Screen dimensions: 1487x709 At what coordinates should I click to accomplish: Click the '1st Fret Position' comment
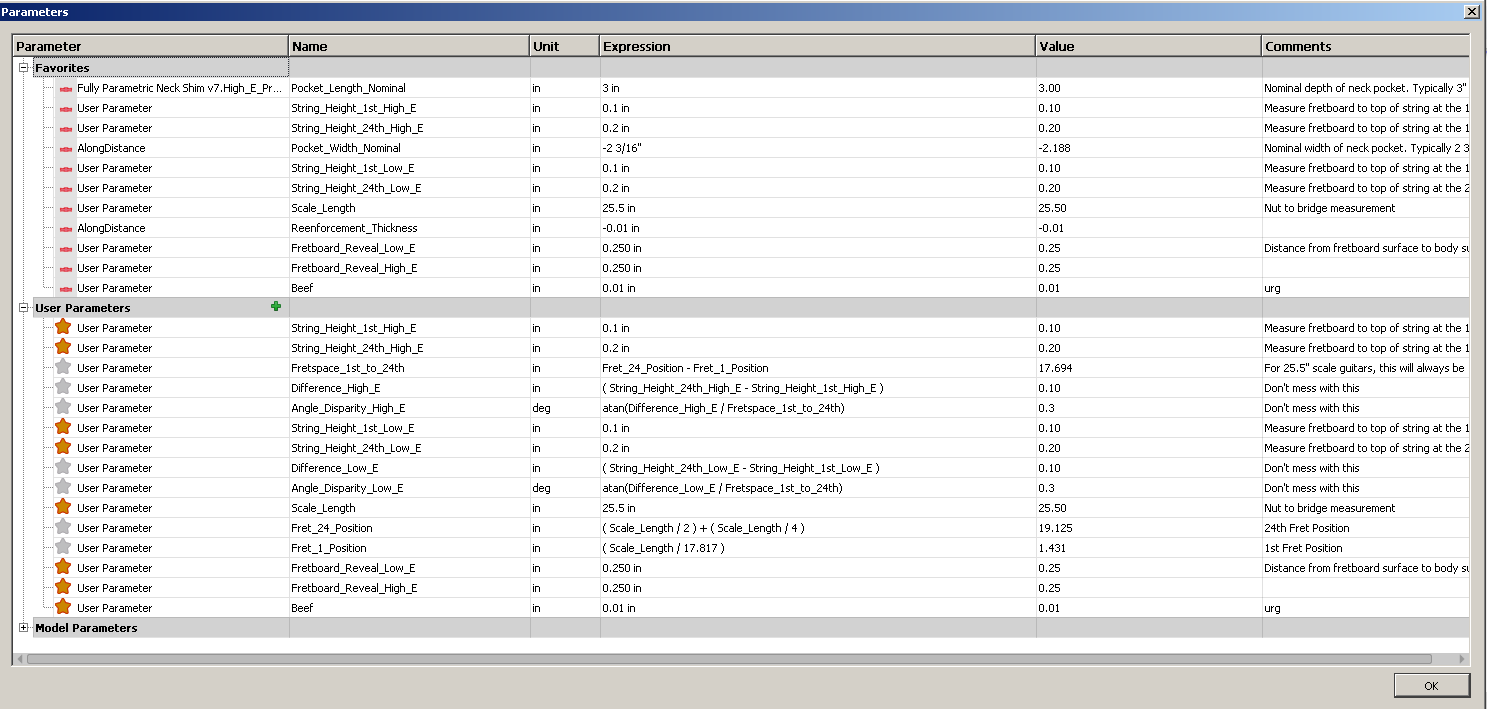coord(1303,548)
